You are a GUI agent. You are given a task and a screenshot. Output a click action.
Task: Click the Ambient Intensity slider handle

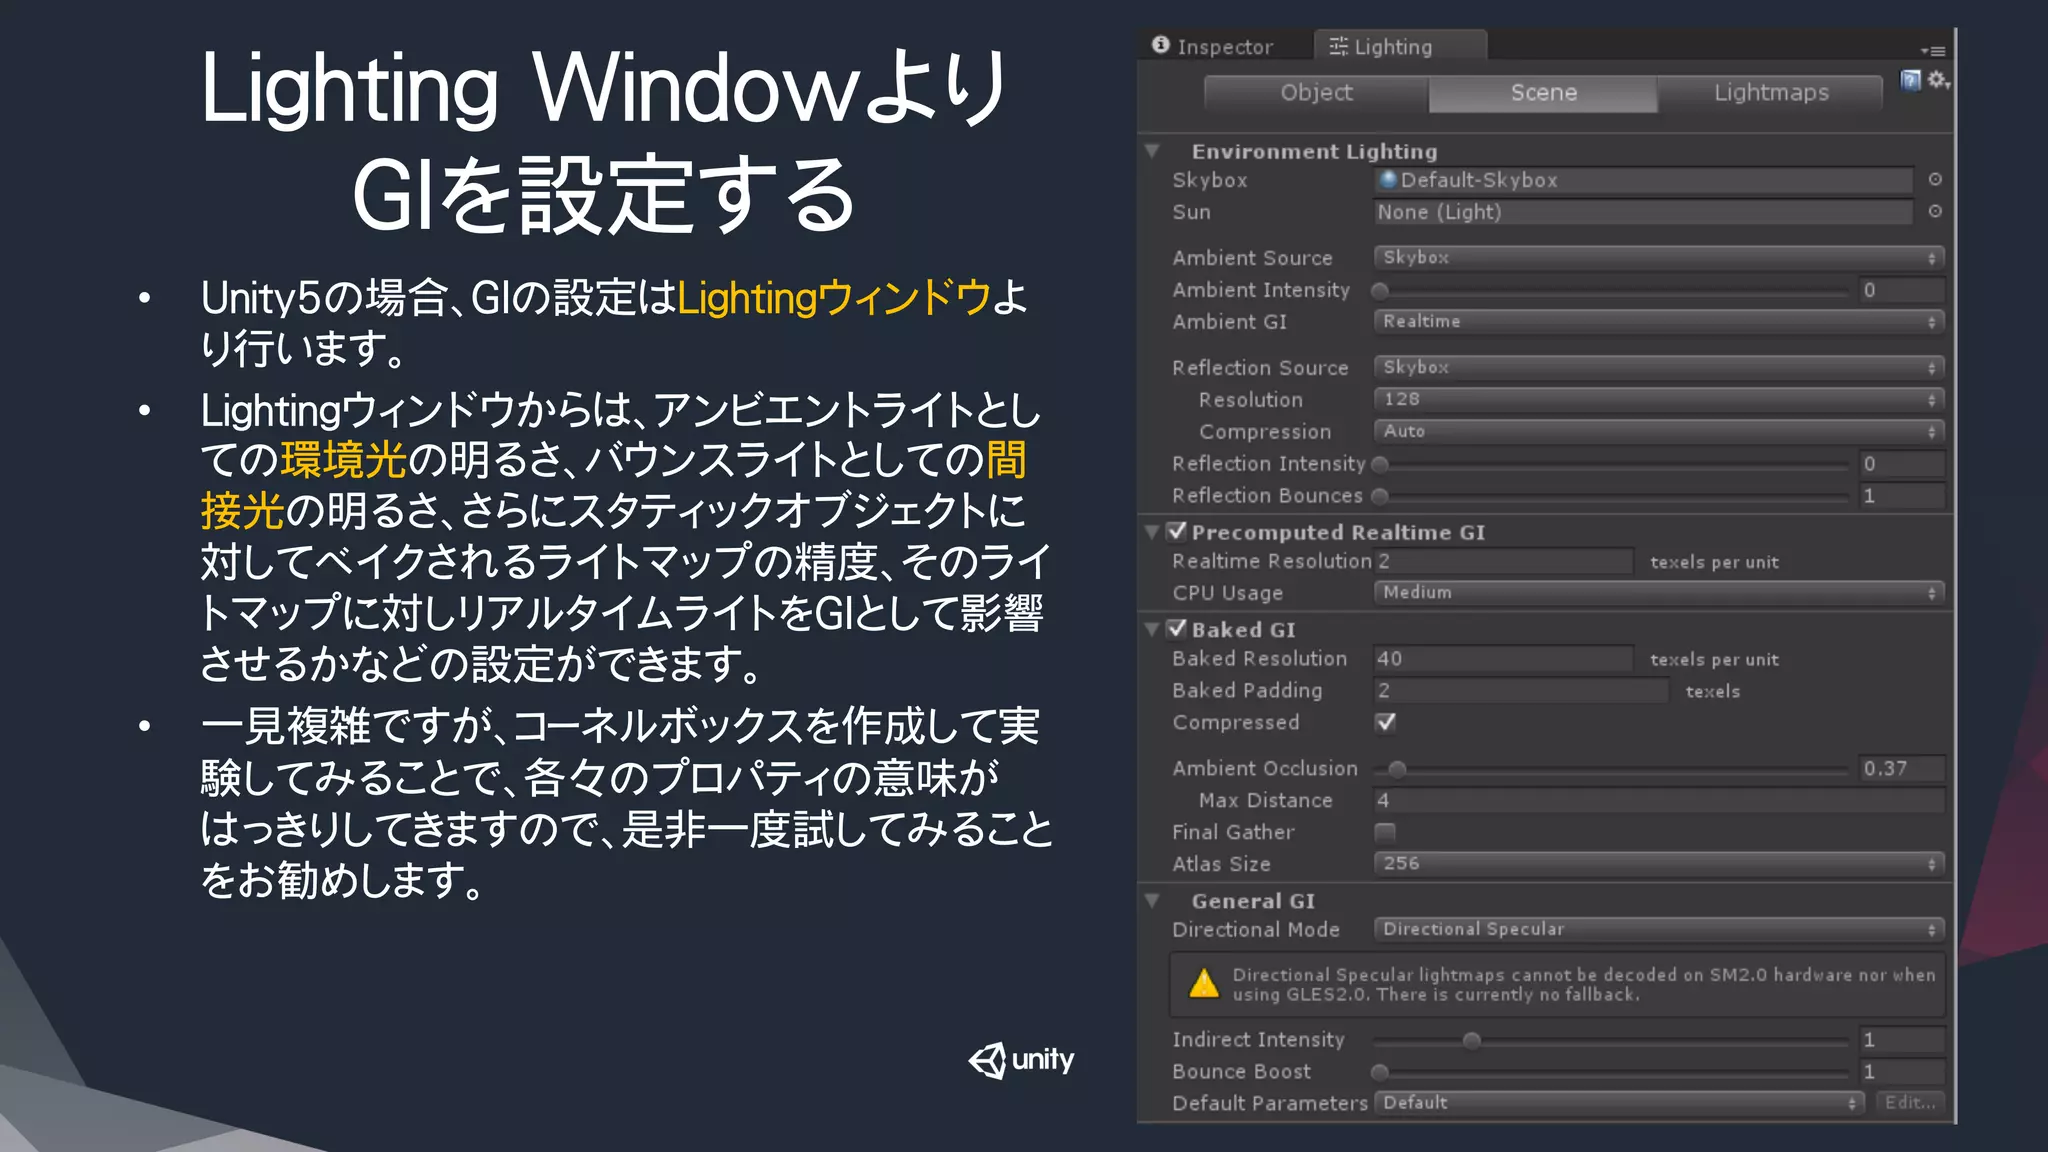tap(1380, 291)
